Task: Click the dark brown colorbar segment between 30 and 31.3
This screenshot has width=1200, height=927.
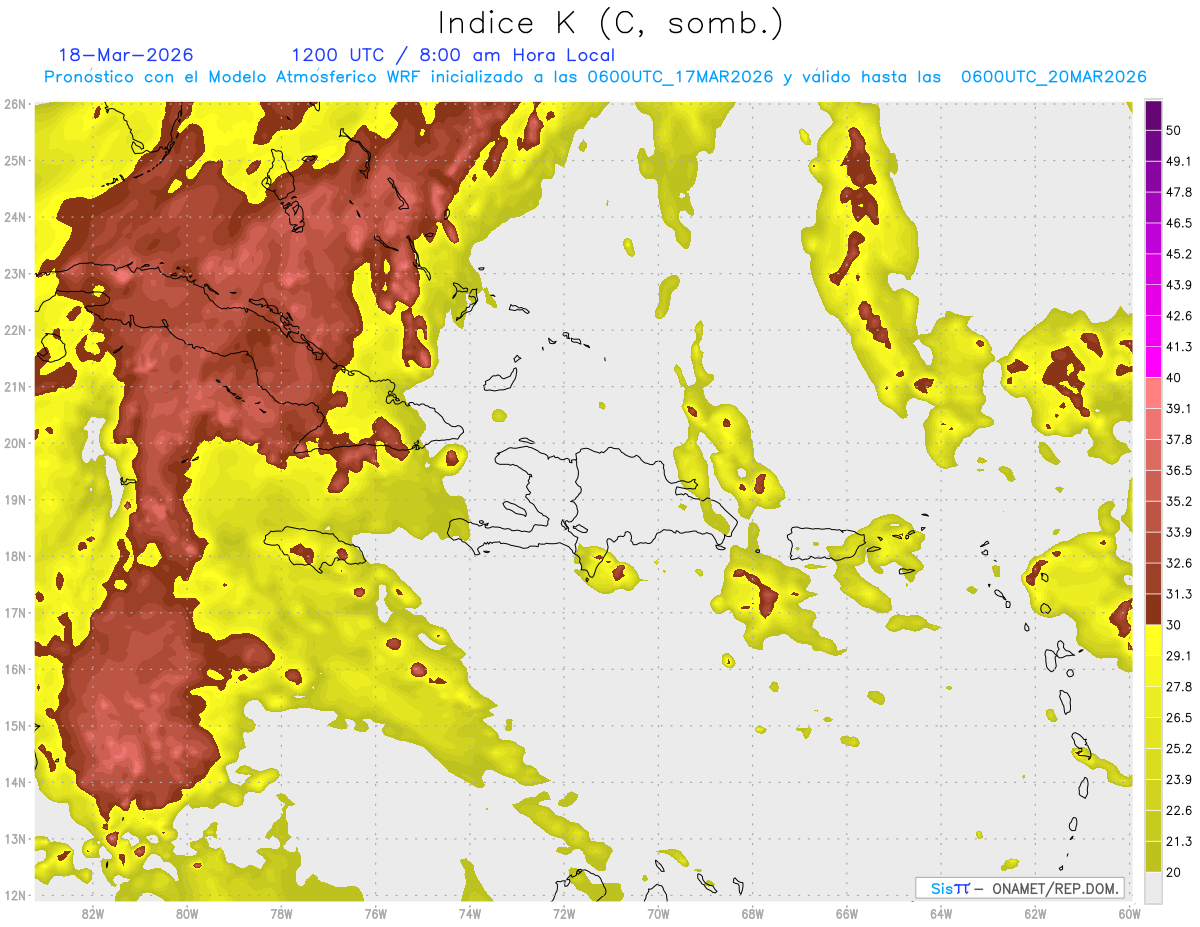Action: tap(1153, 609)
